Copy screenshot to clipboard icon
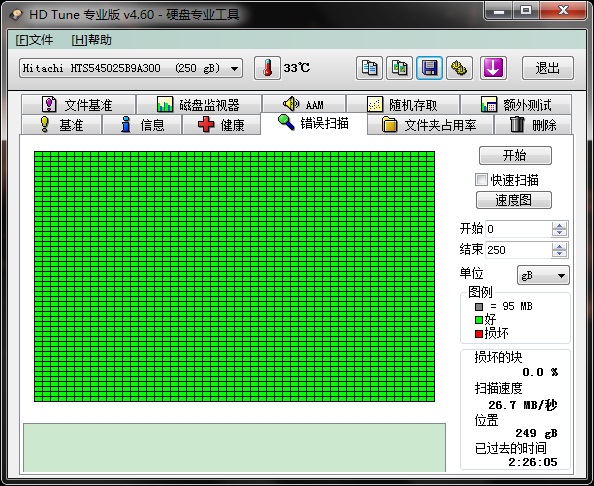The image size is (594, 486). (x=399, y=68)
